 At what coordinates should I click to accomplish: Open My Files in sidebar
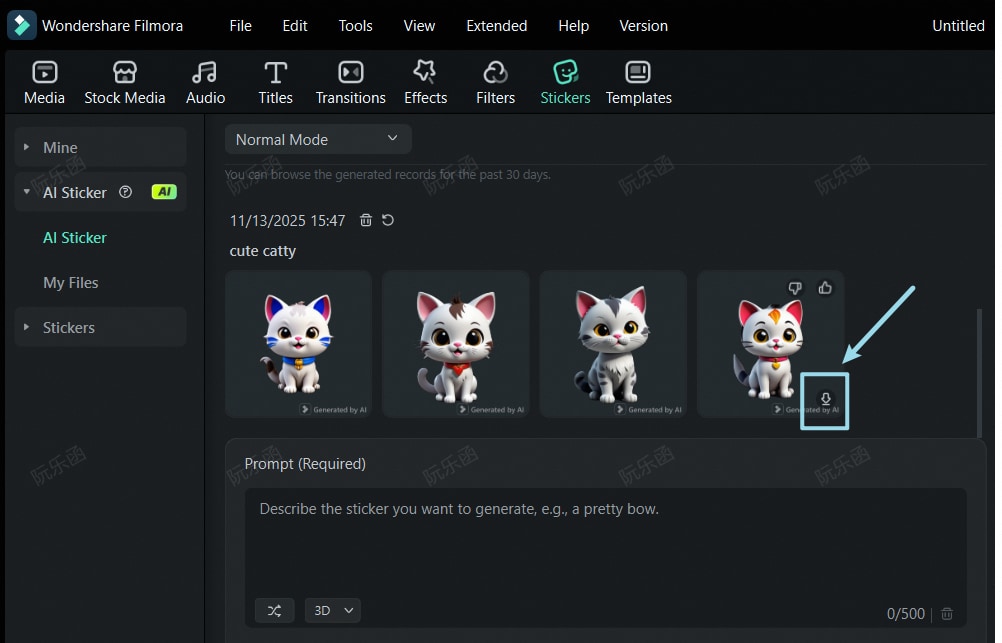pos(70,283)
